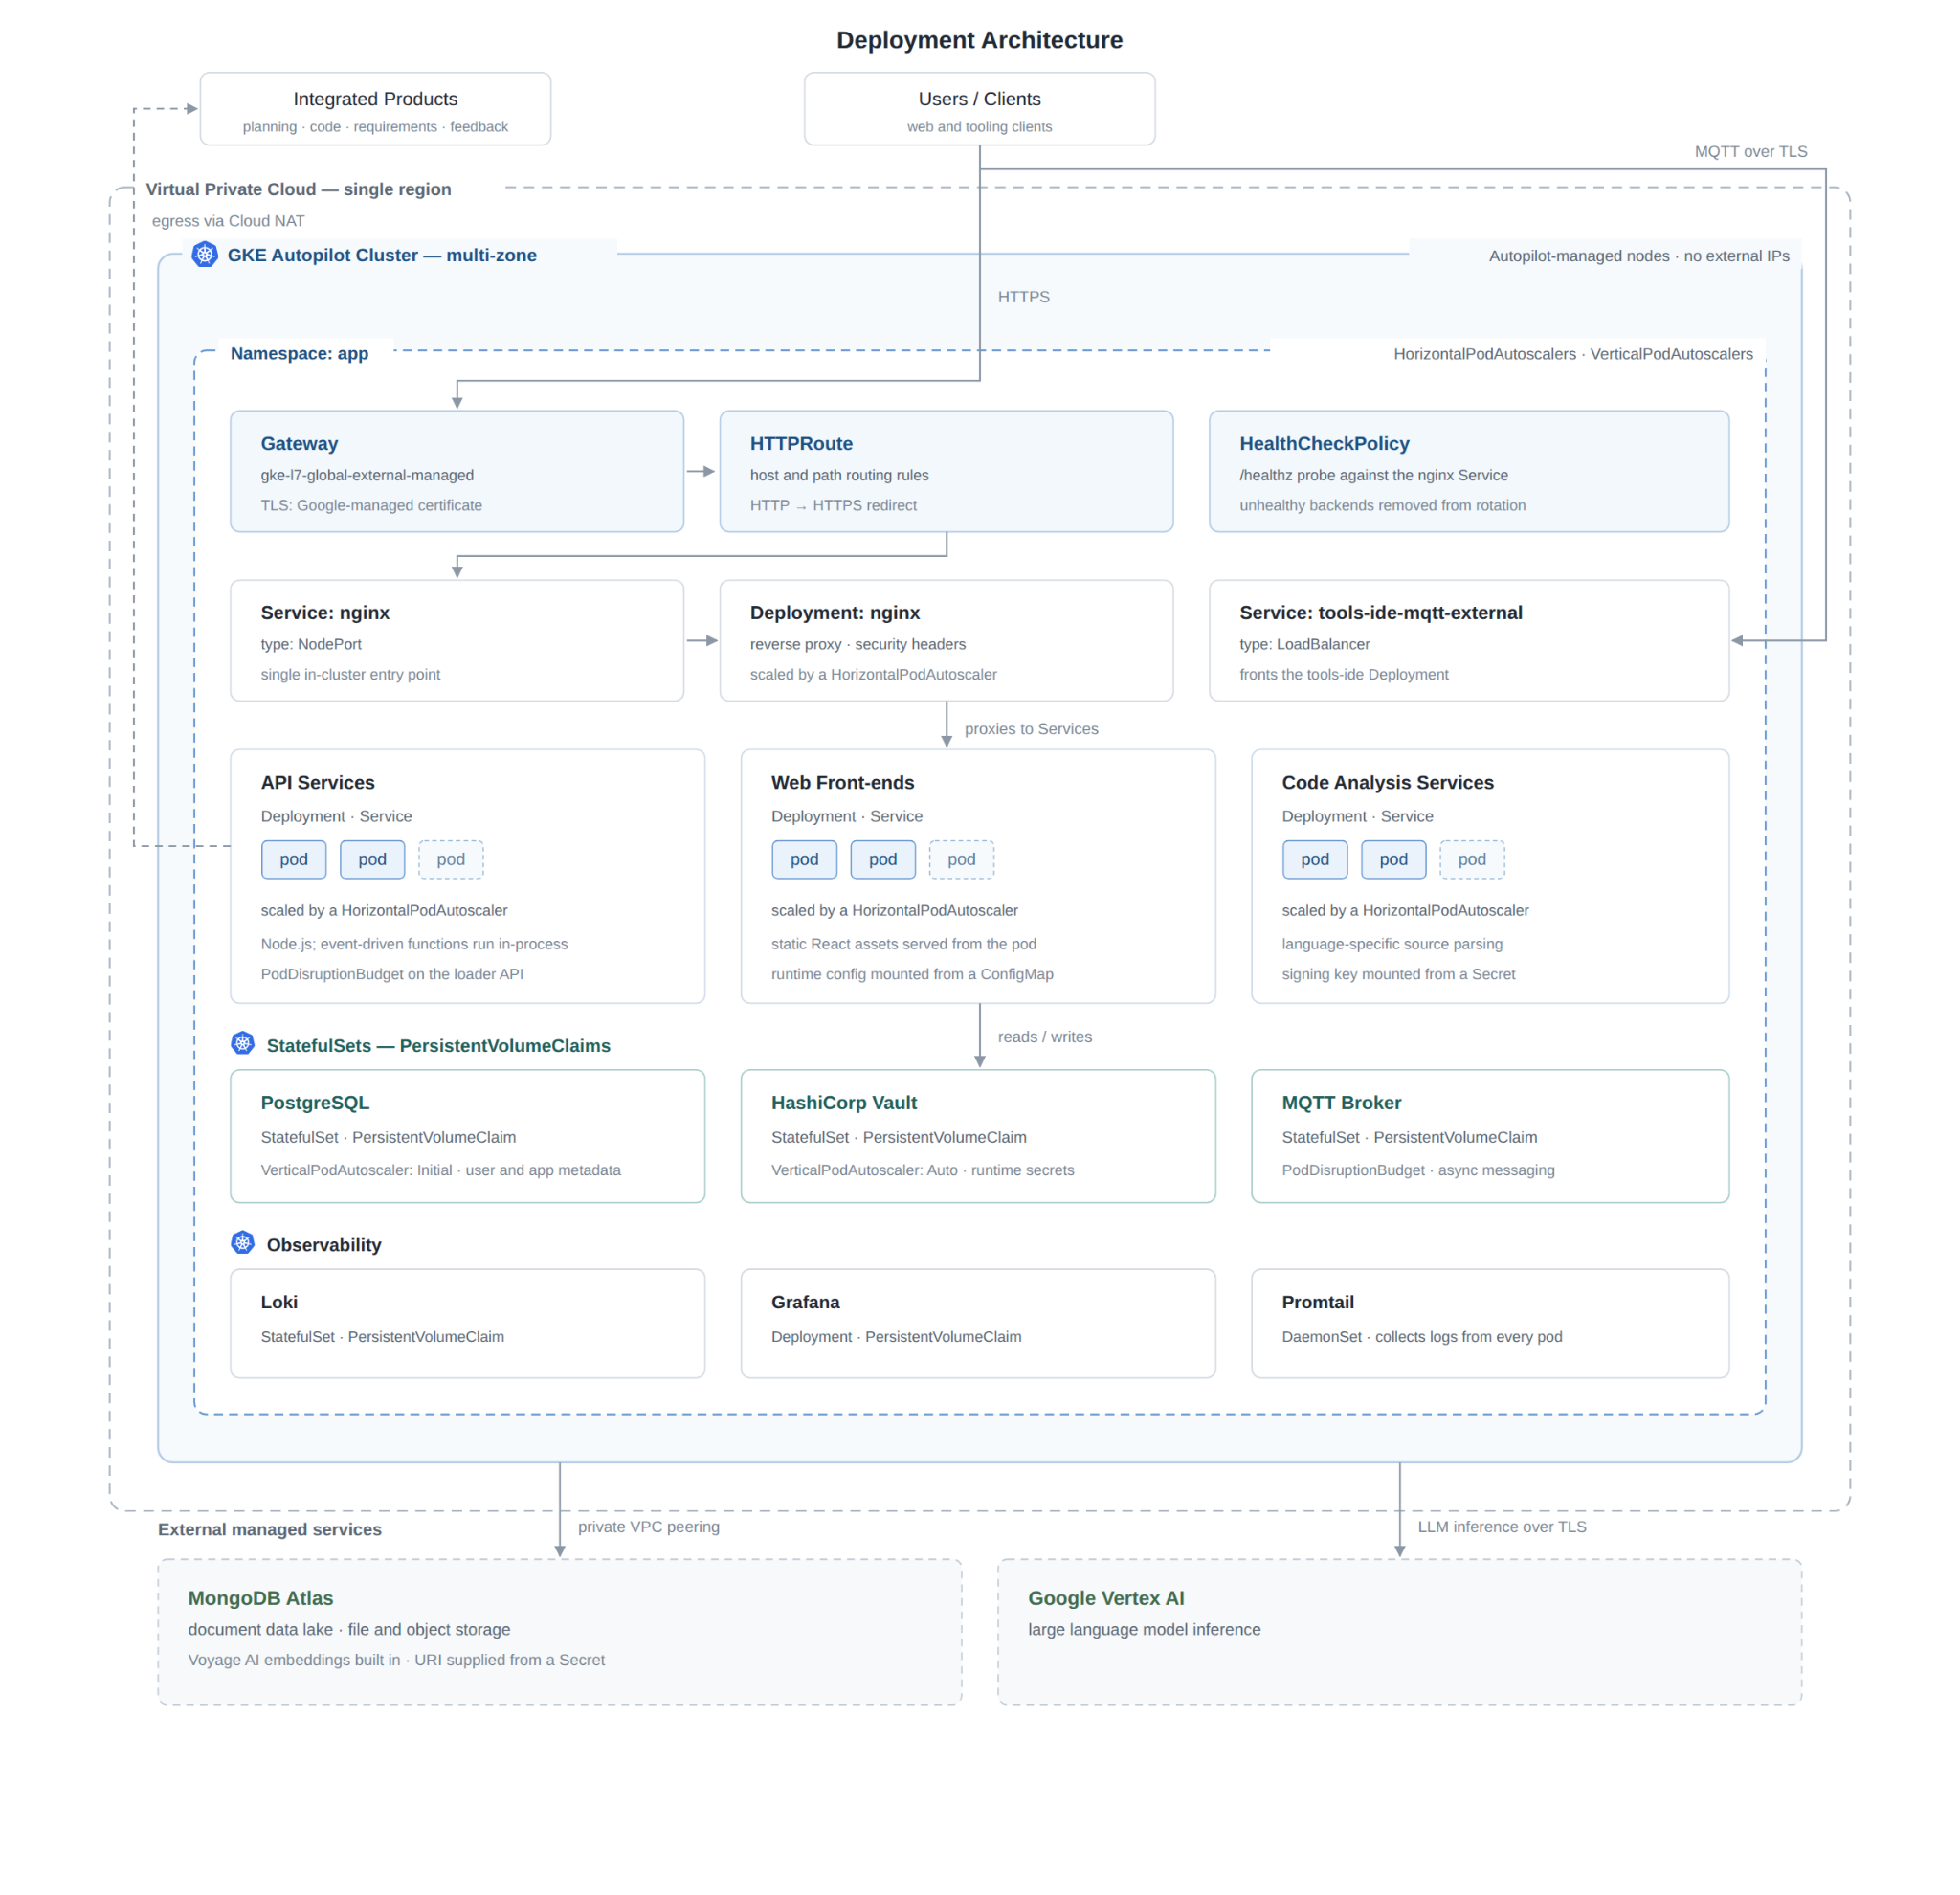Click the Promtail DaemonSet card
1960x1895 pixels.
click(x=1490, y=1323)
